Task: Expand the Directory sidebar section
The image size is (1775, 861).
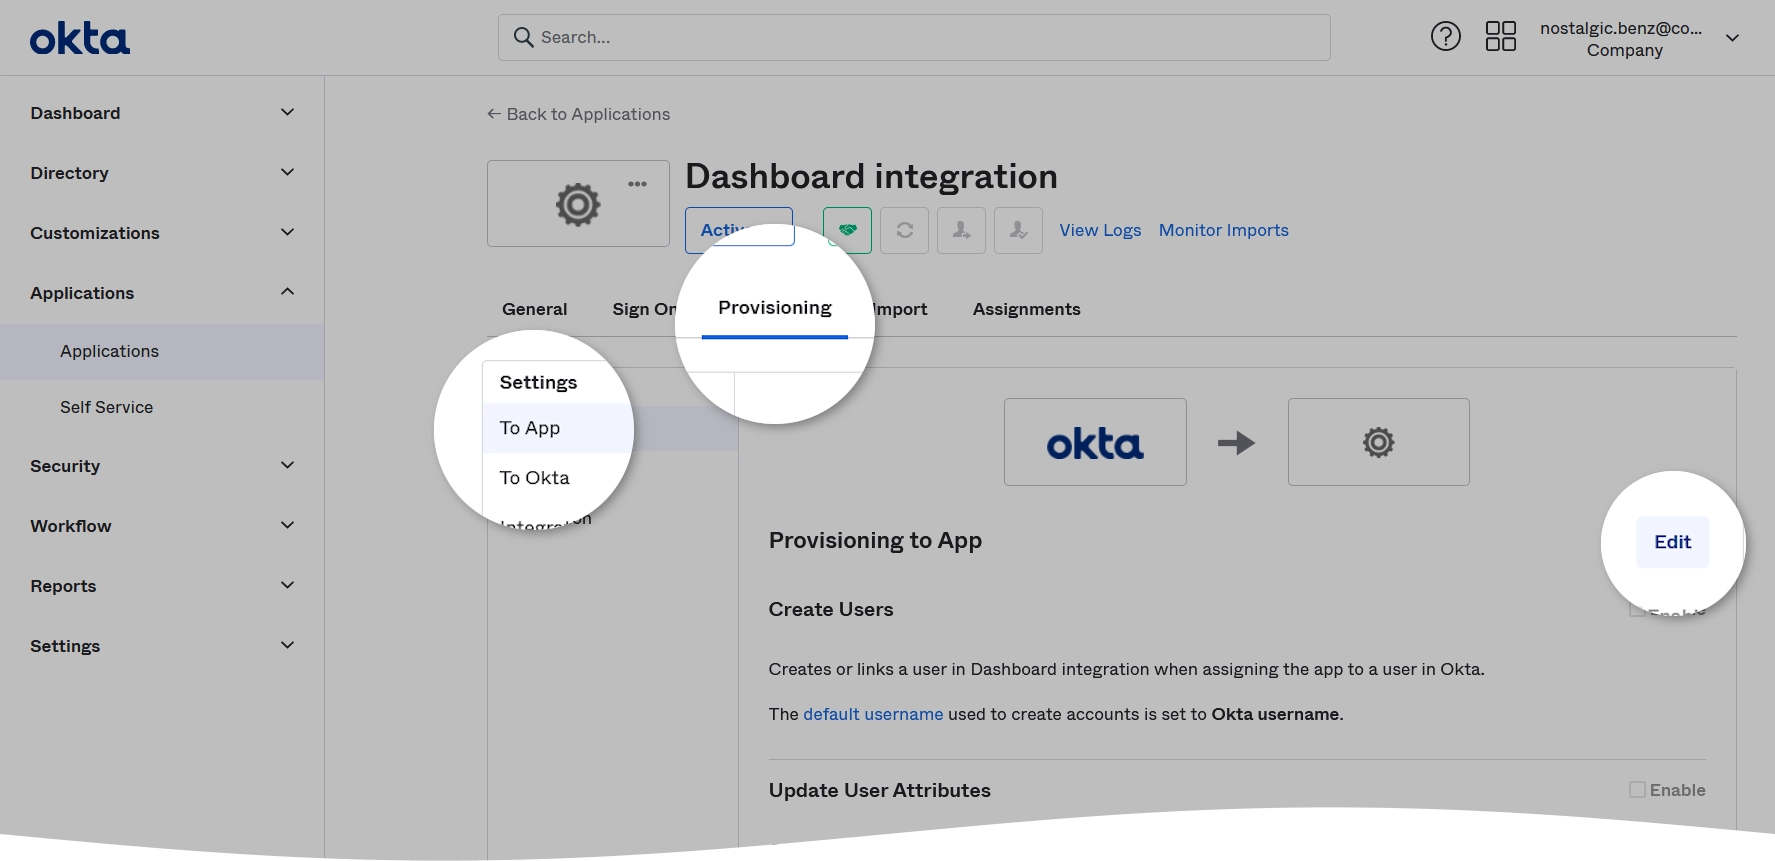Action: [162, 173]
